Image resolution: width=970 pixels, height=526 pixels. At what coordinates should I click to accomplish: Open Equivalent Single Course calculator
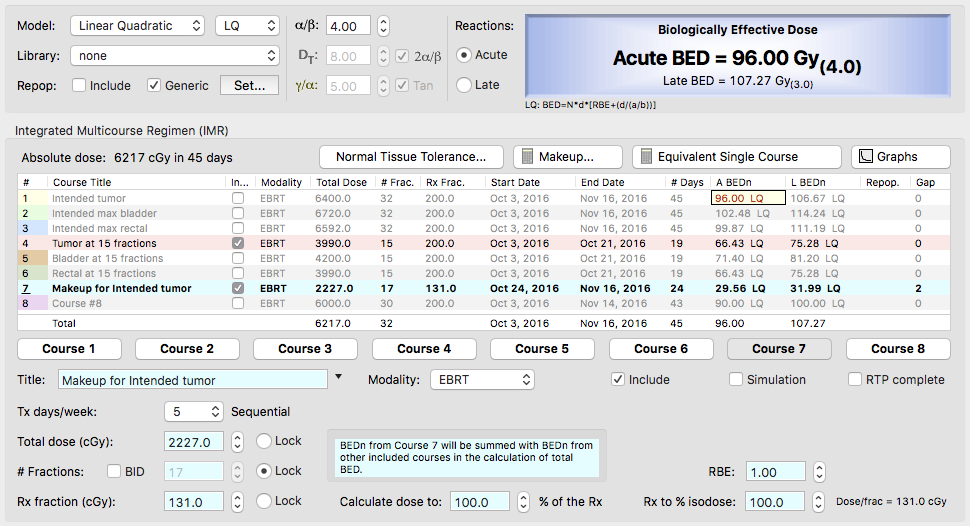(x=736, y=157)
